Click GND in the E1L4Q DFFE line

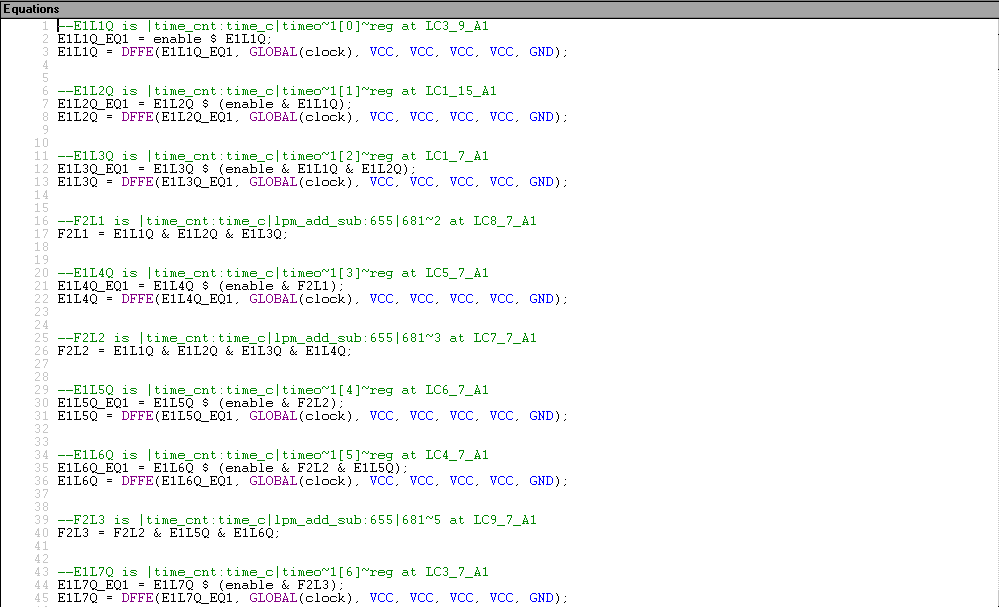pyautogui.click(x=541, y=298)
